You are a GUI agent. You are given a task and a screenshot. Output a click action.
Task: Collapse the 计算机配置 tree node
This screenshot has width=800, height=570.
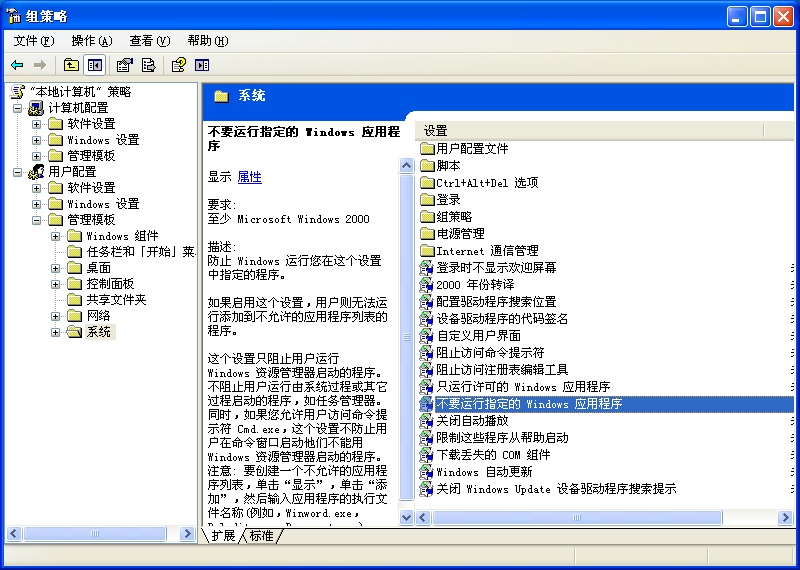18,108
